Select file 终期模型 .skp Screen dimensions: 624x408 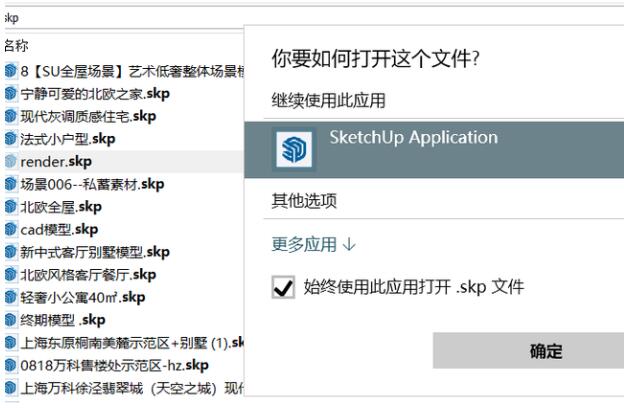(x=63, y=320)
